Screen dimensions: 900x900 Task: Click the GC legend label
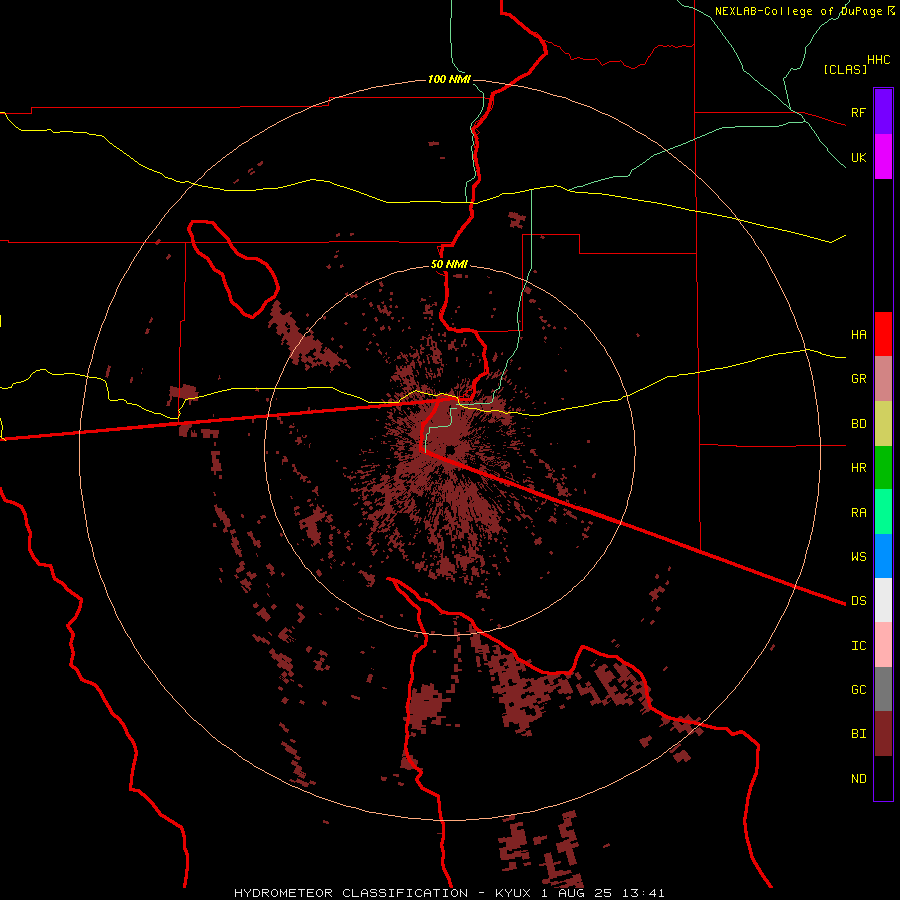click(x=858, y=689)
